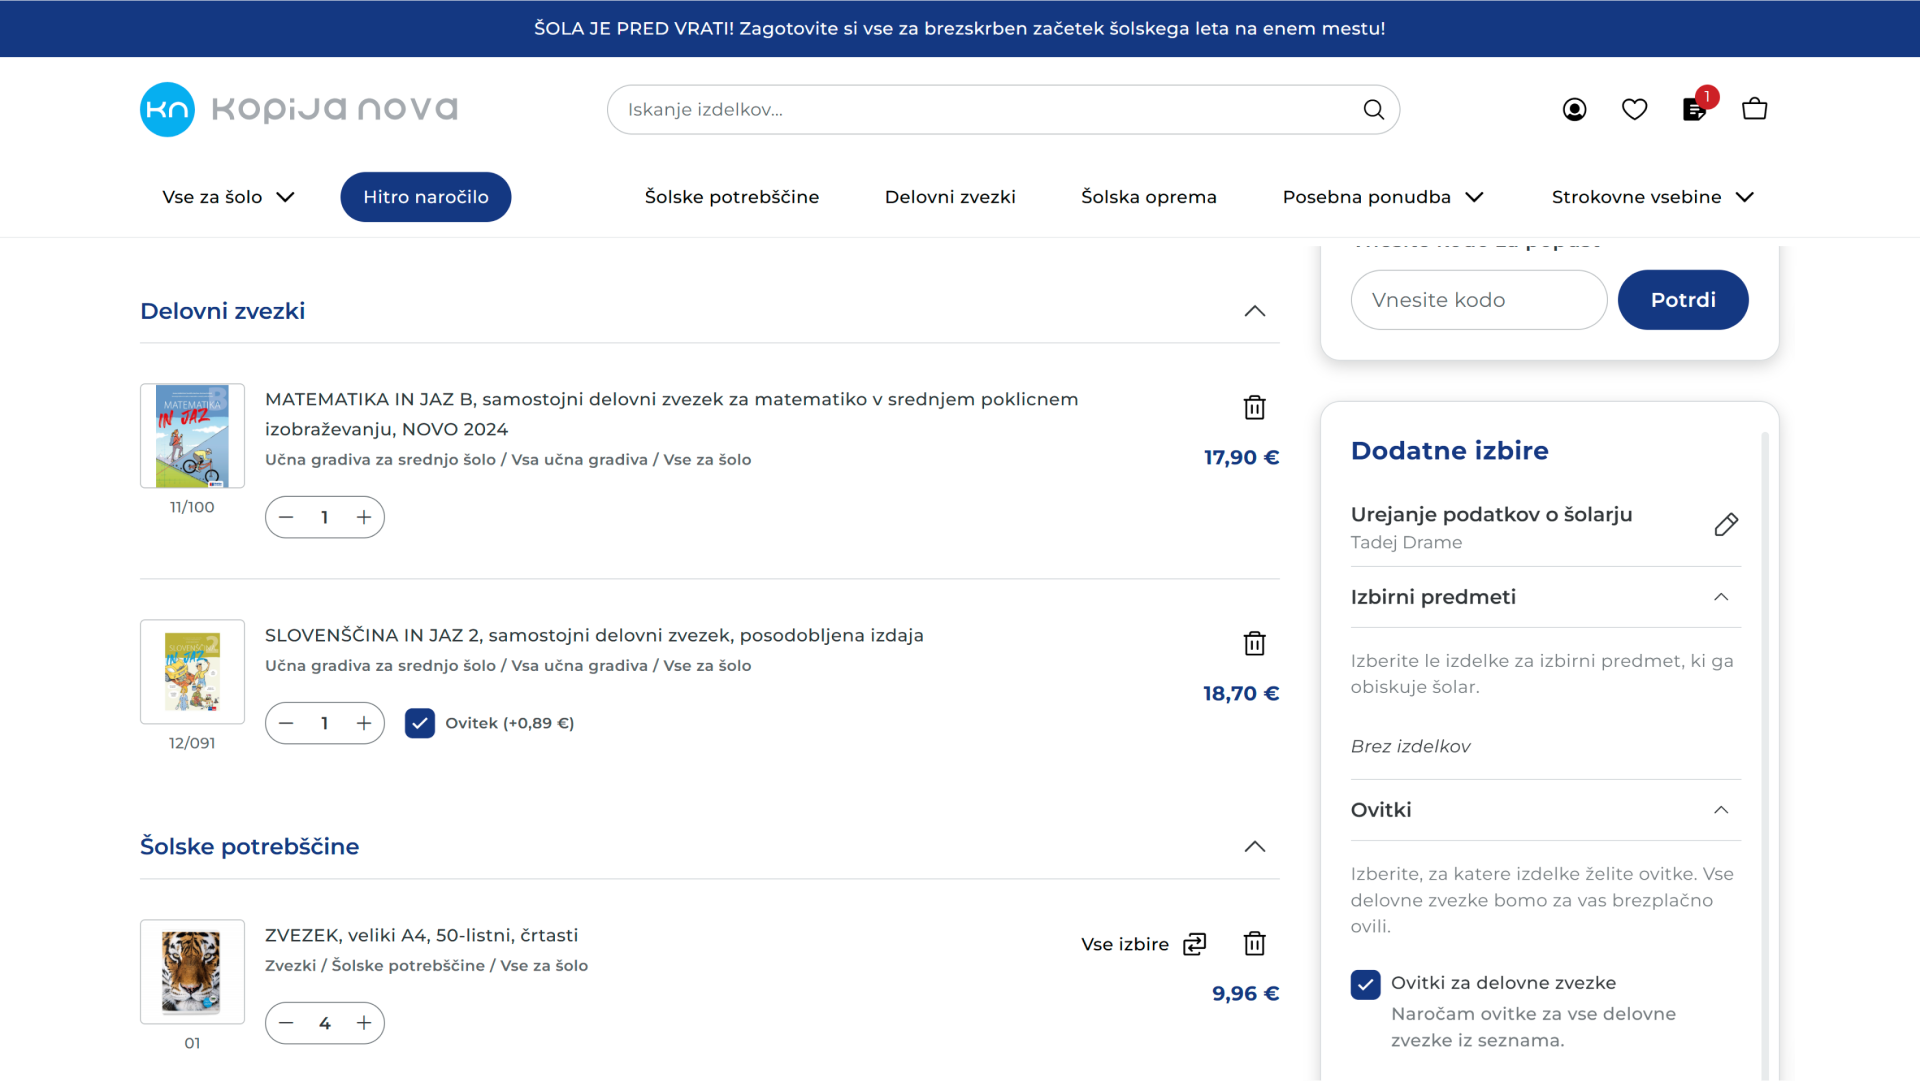
Task: Open the user account icon
Action: [x=1574, y=109]
